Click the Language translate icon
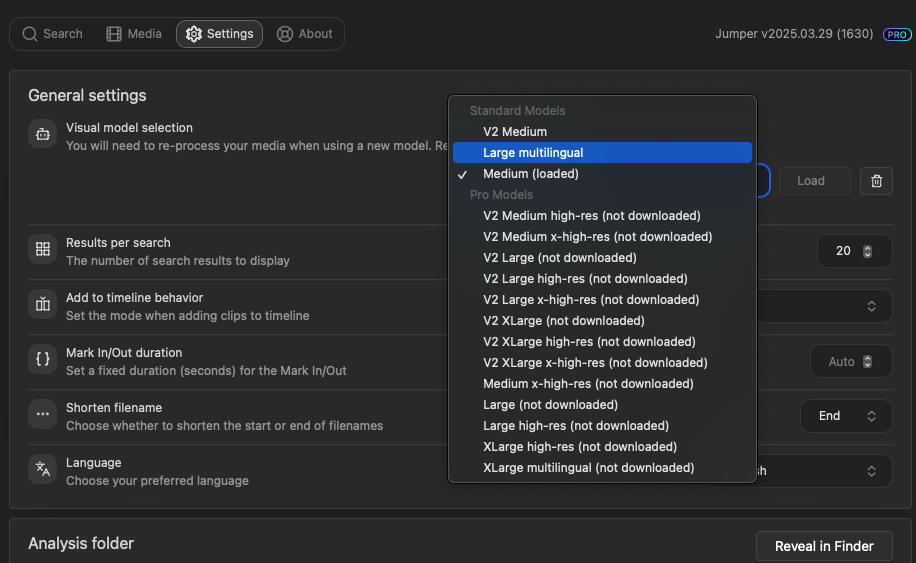The height and width of the screenshot is (563, 916). tap(43, 469)
